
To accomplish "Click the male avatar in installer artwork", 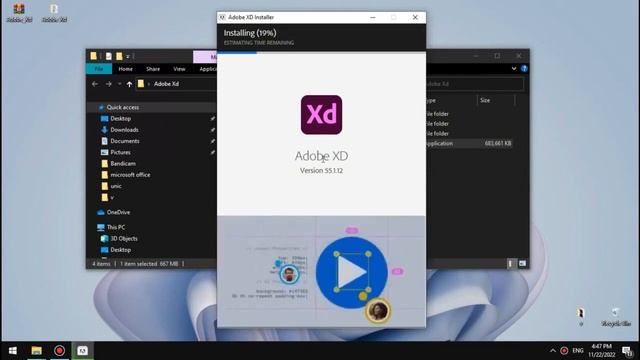I will pos(289,274).
